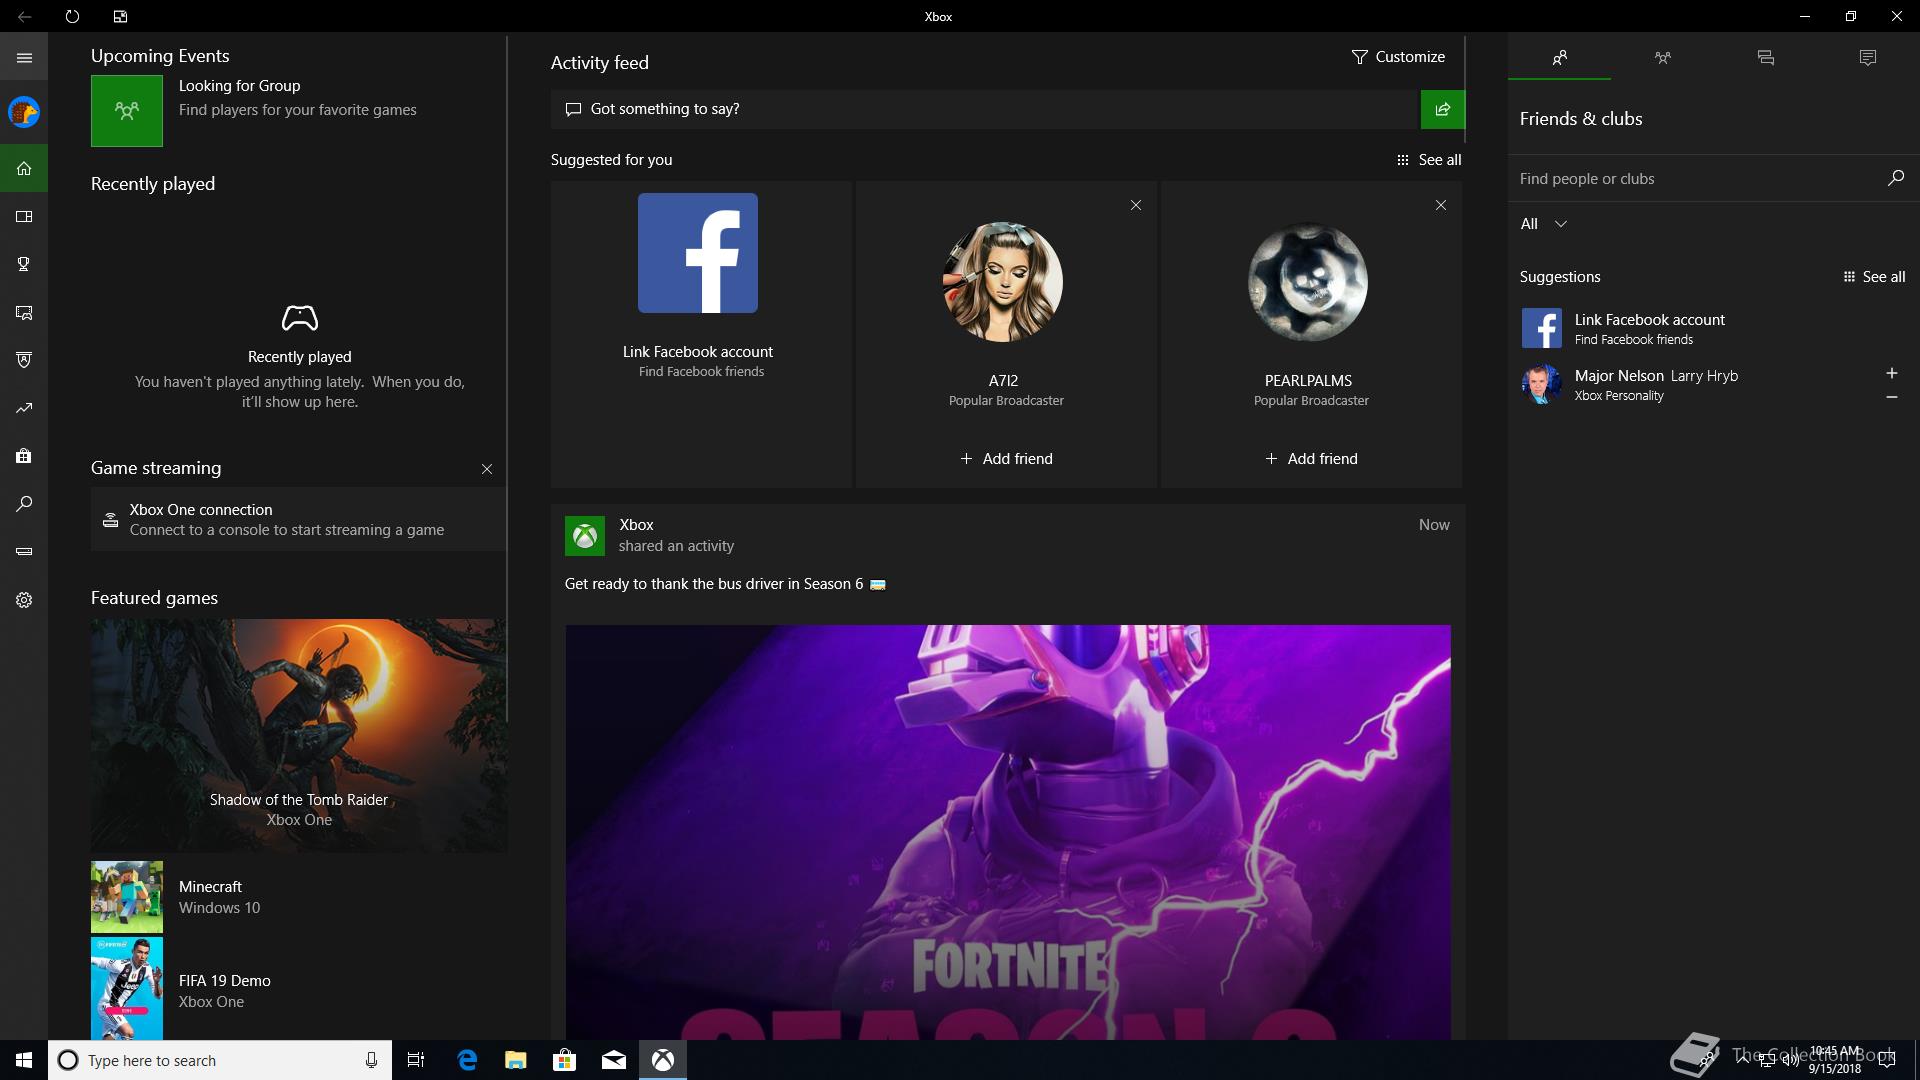
Task: Open the Microsoft Store bag sidebar icon
Action: point(24,456)
